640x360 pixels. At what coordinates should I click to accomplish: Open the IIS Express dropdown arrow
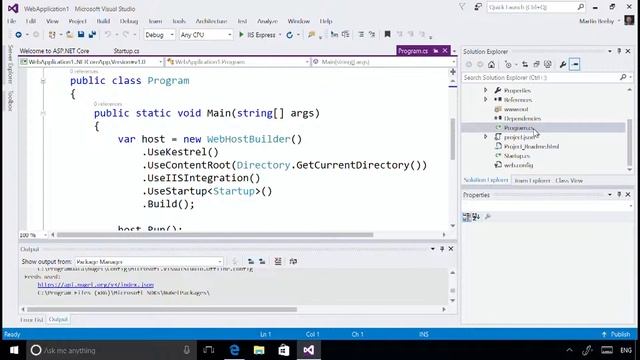pyautogui.click(x=280, y=35)
